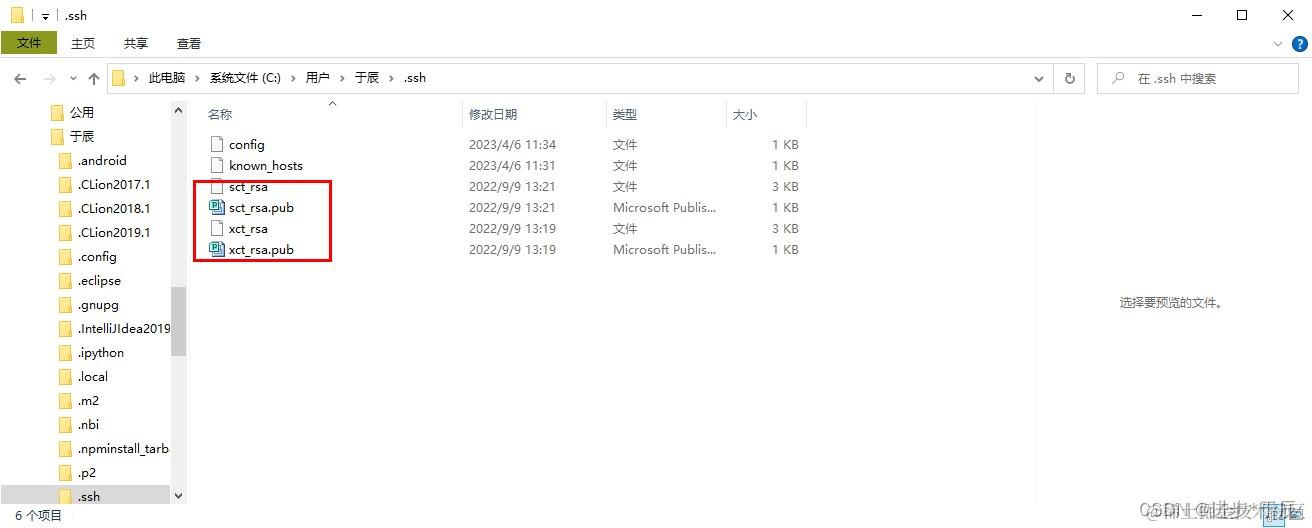Click the sct_rsa.pub file name
Viewport: 1312px width, 528px height.
pyautogui.click(x=261, y=208)
